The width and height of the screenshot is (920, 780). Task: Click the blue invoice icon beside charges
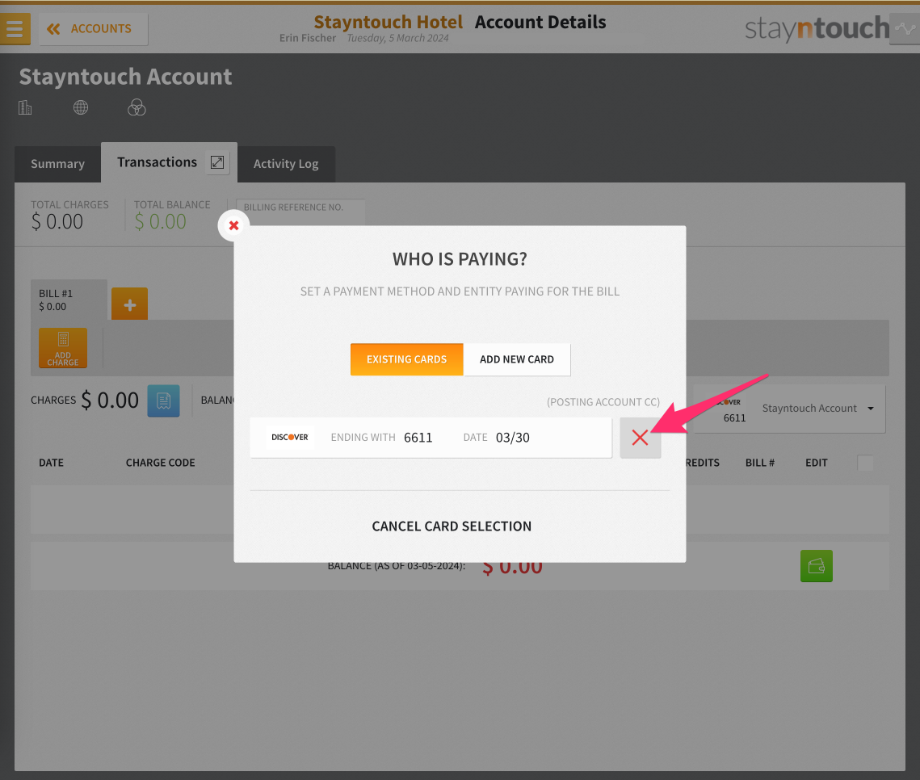click(163, 401)
